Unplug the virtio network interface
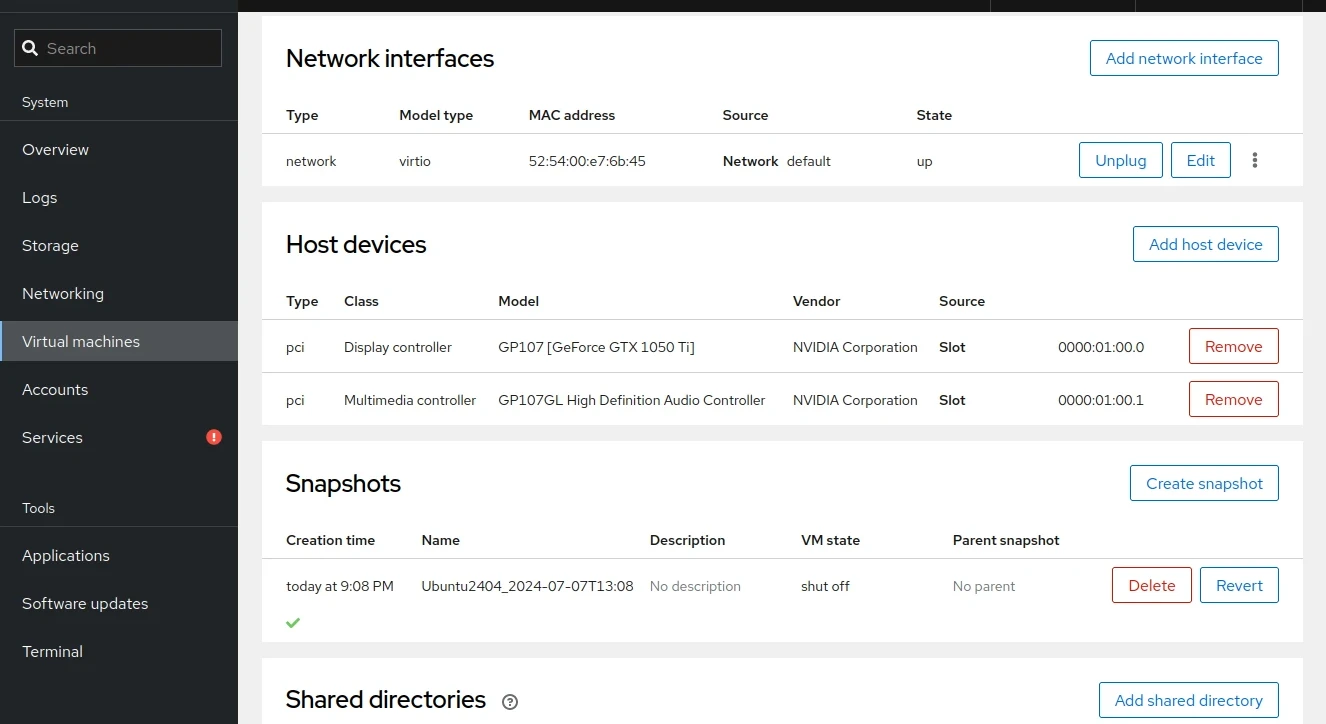1326x724 pixels. (1120, 160)
